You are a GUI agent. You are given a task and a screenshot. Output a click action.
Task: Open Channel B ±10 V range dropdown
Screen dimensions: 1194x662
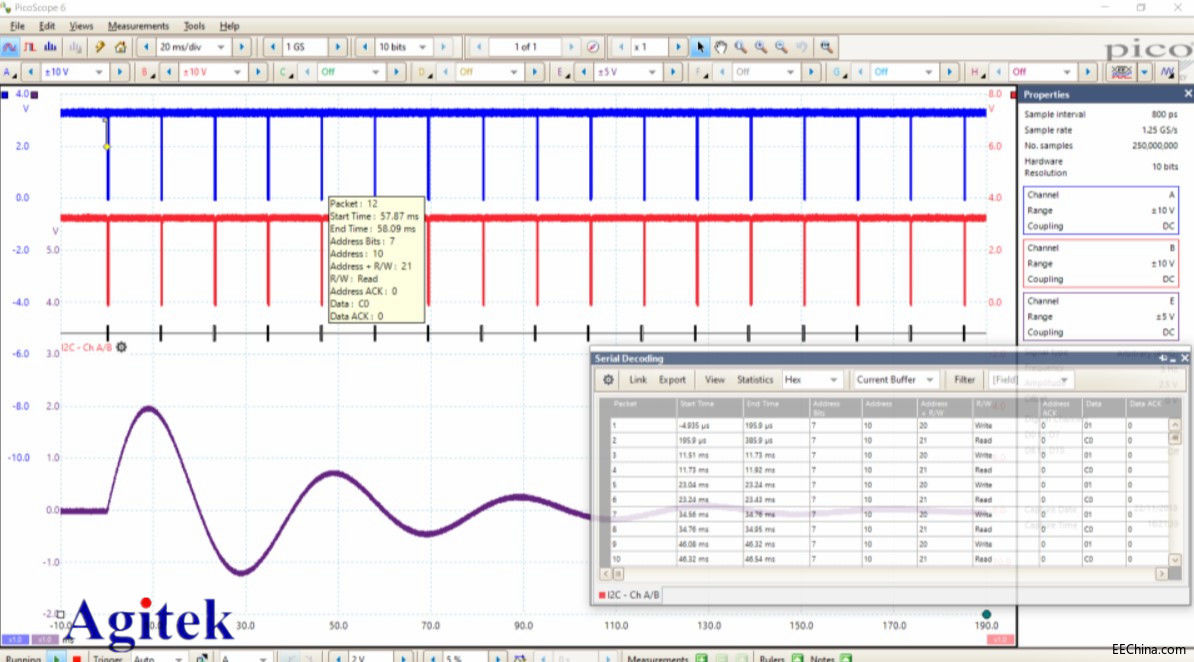point(238,72)
